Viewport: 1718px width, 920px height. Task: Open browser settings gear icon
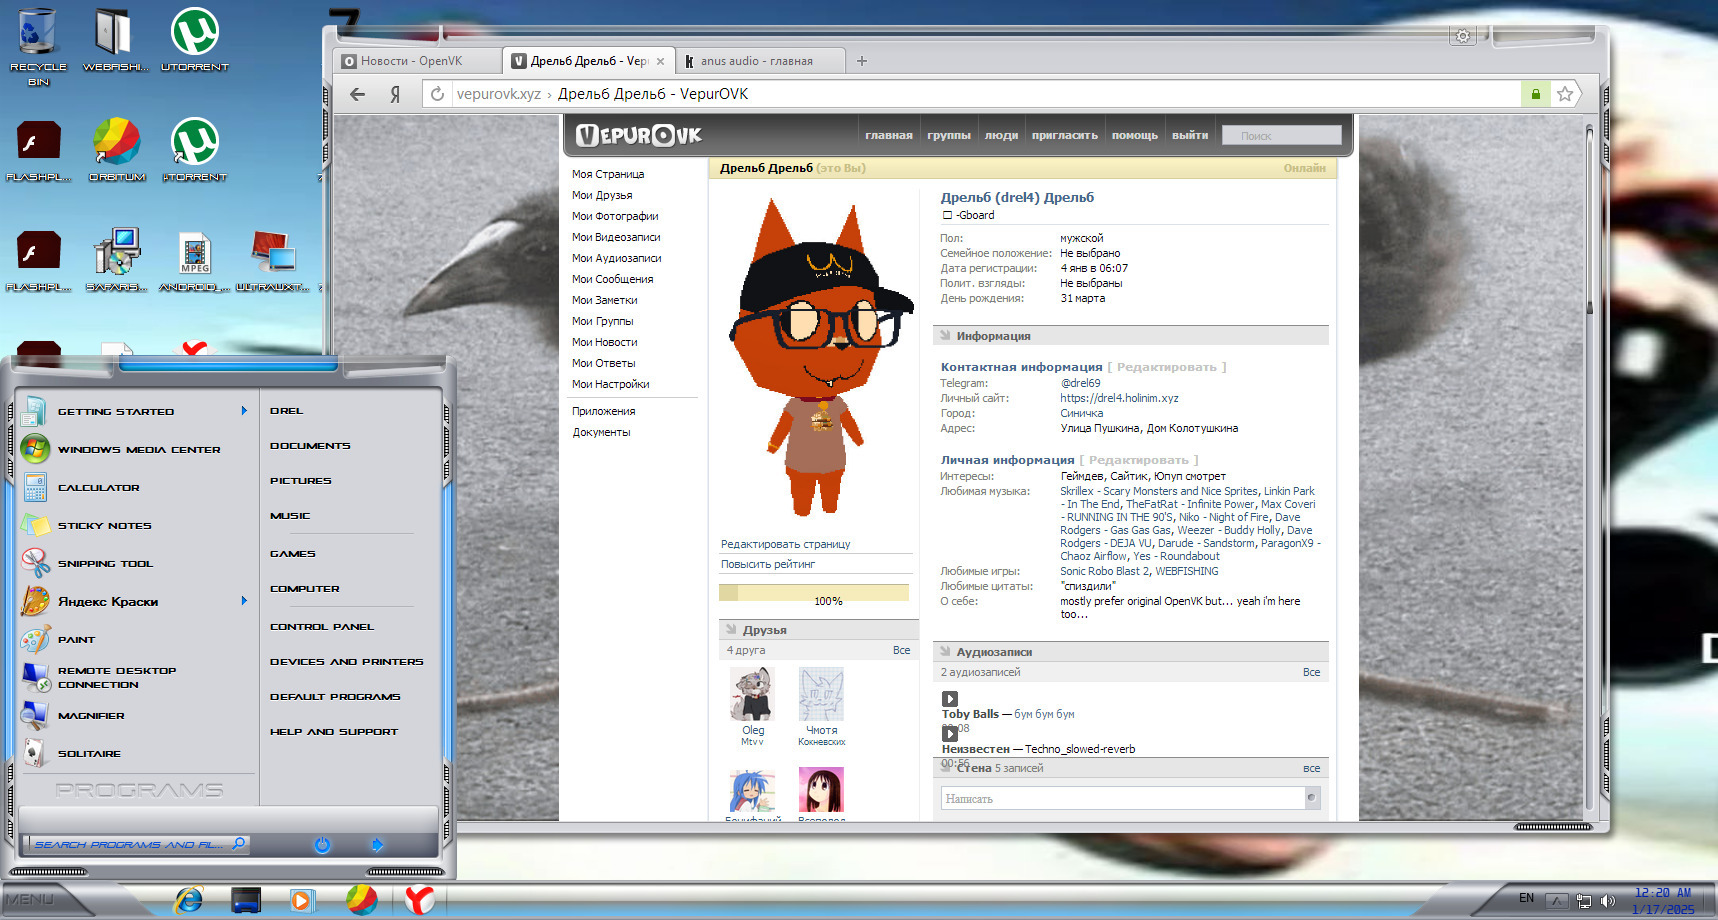[1463, 36]
